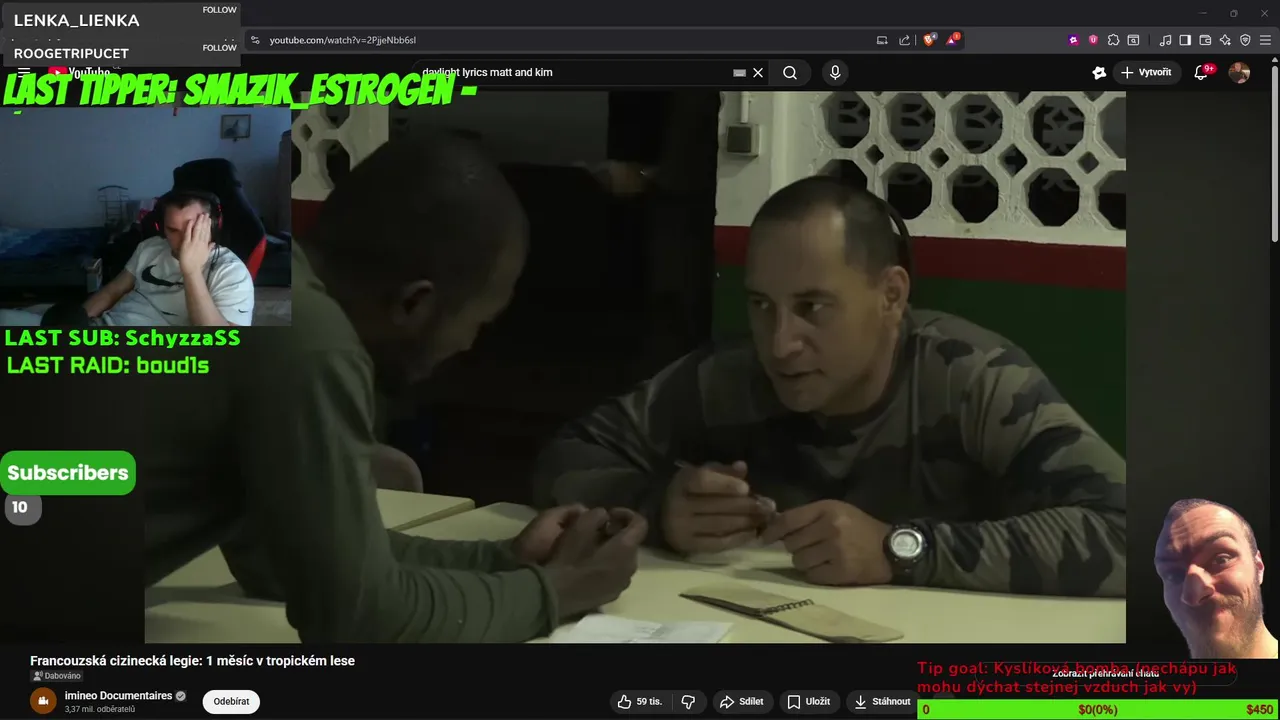
Task: Click LAST RAID: boud1s text
Action: pos(108,365)
